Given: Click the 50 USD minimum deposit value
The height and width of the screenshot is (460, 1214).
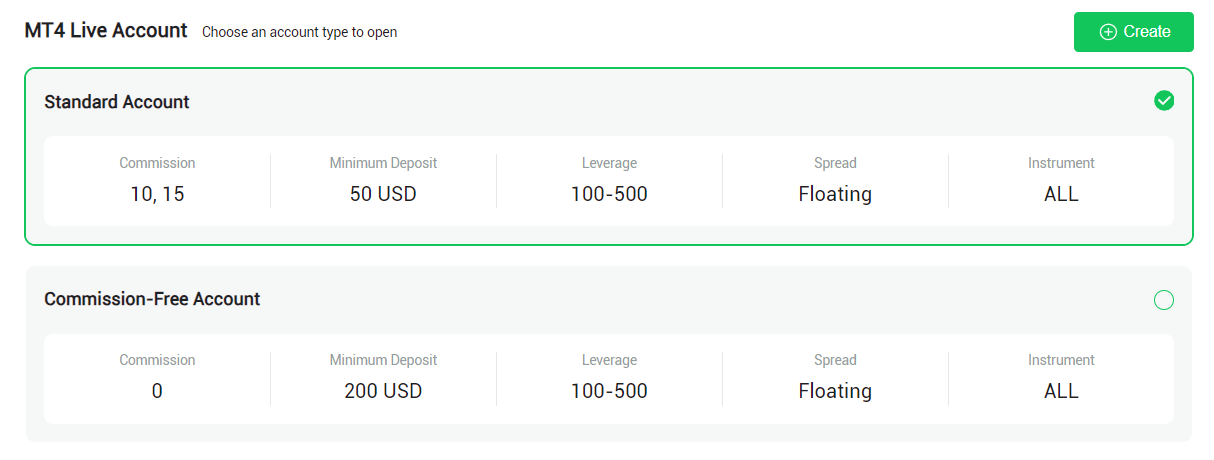Looking at the screenshot, I should pos(383,194).
